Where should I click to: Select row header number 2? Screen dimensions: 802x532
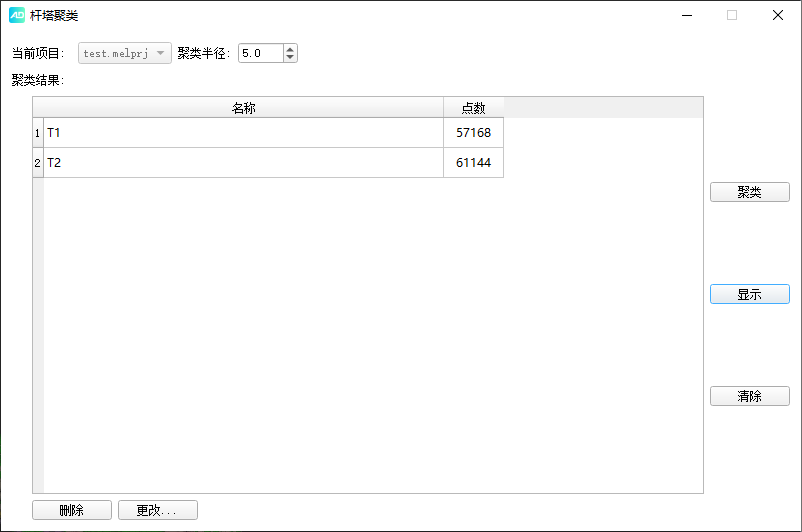coord(38,163)
